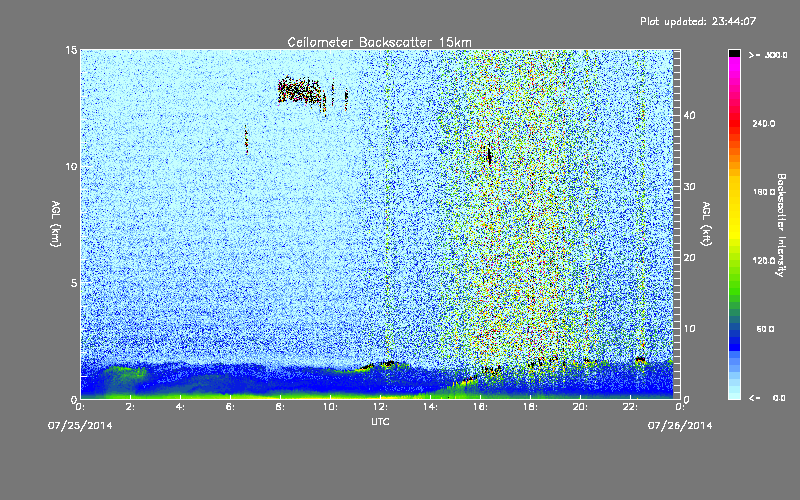Click the '180.0' colorbar label
Viewport: 800px width, 500px height.
pos(764,192)
